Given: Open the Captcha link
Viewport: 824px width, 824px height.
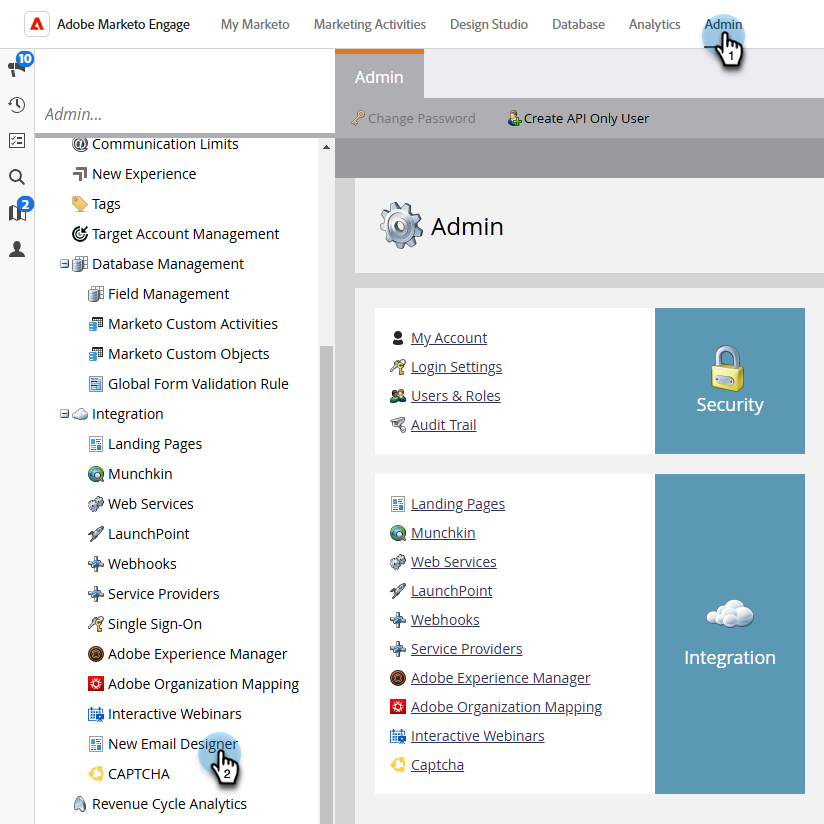Looking at the screenshot, I should pyautogui.click(x=437, y=765).
